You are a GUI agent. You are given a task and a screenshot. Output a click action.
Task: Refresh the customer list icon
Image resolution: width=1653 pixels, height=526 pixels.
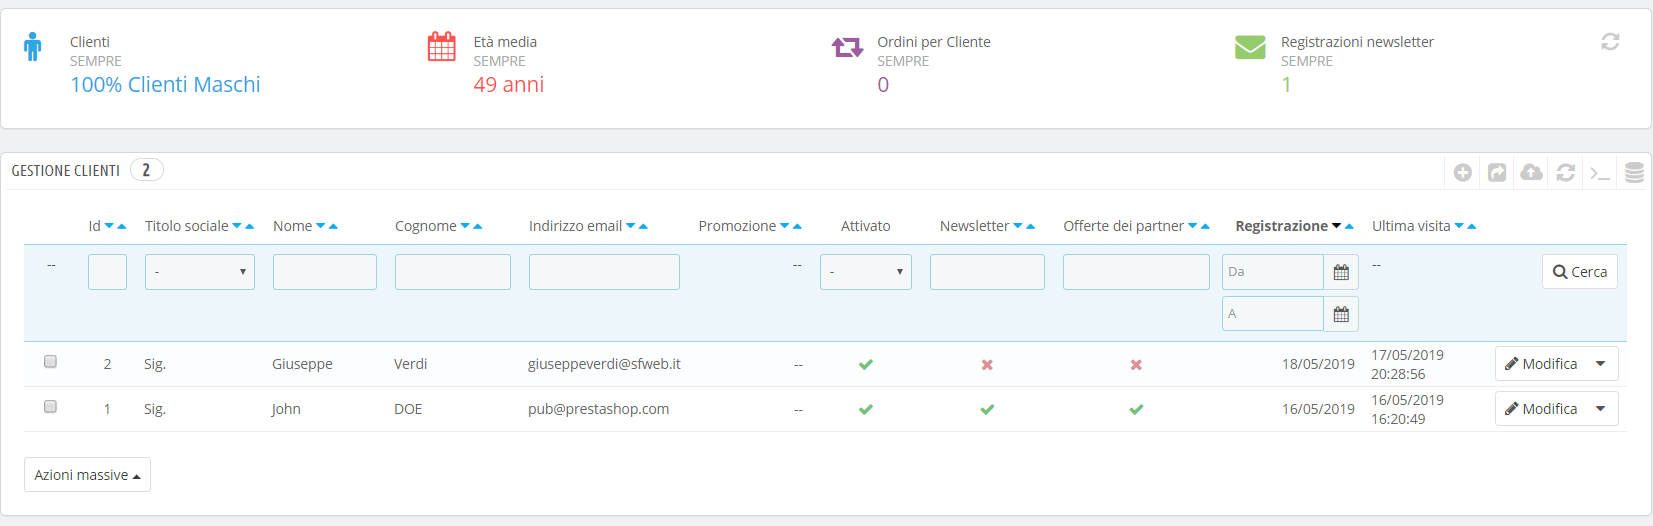pos(1566,173)
